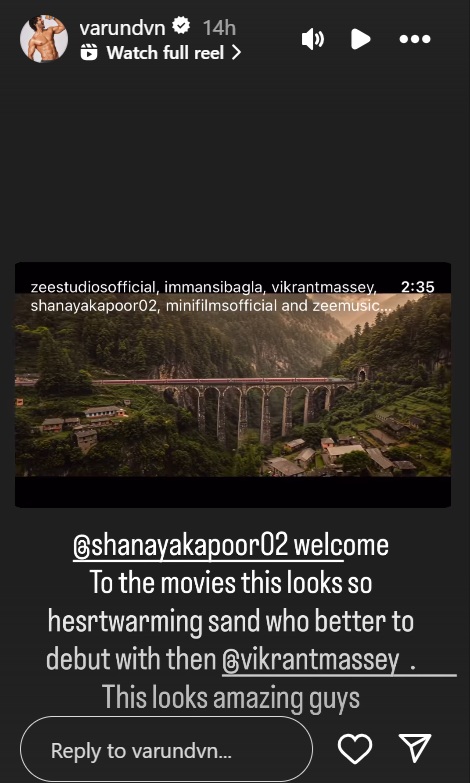
Task: Open the embedded reel showing the train bridge
Action: [x=233, y=385]
